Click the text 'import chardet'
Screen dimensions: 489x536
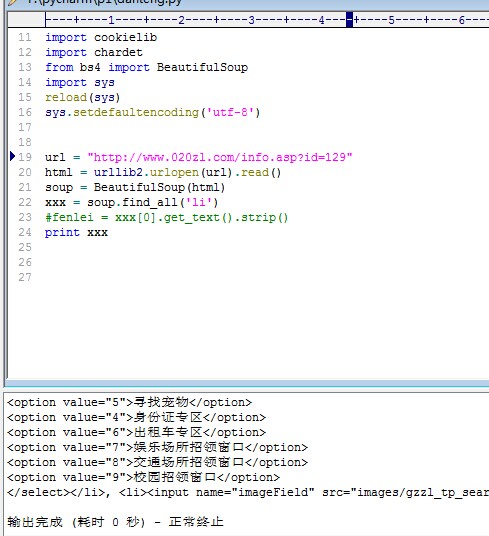point(94,52)
